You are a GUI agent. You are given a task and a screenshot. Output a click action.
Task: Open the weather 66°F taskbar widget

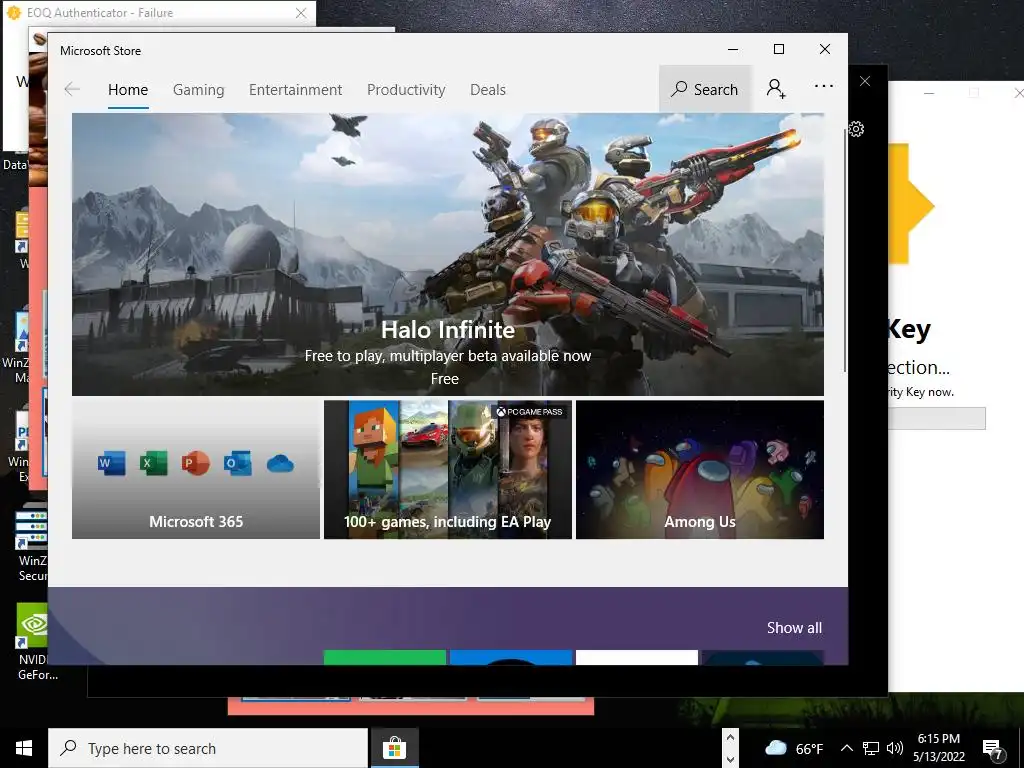(792, 748)
